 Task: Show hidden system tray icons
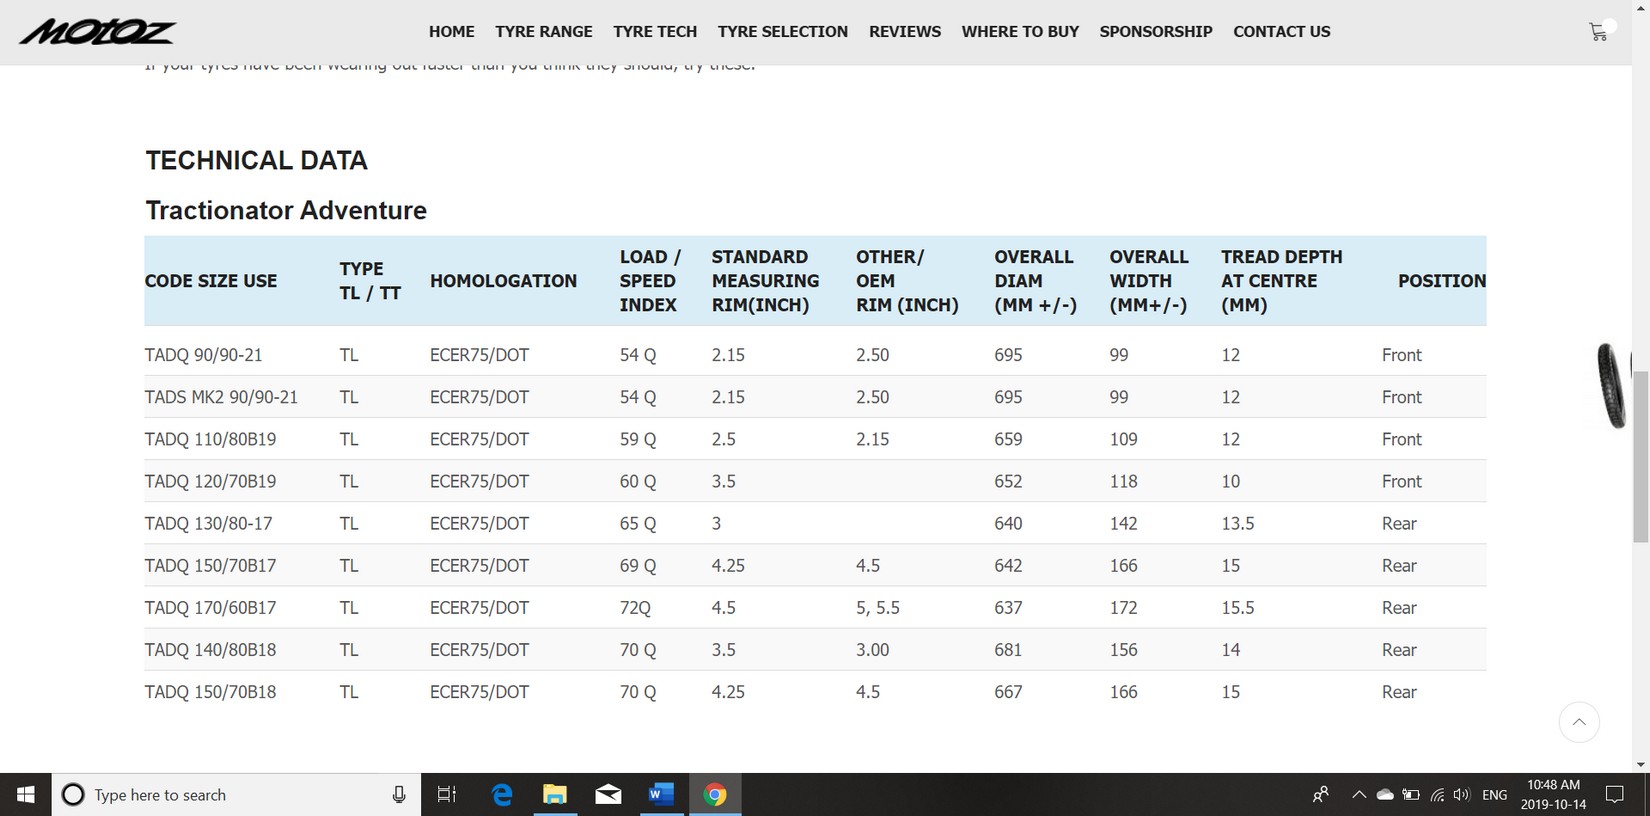[1358, 795]
